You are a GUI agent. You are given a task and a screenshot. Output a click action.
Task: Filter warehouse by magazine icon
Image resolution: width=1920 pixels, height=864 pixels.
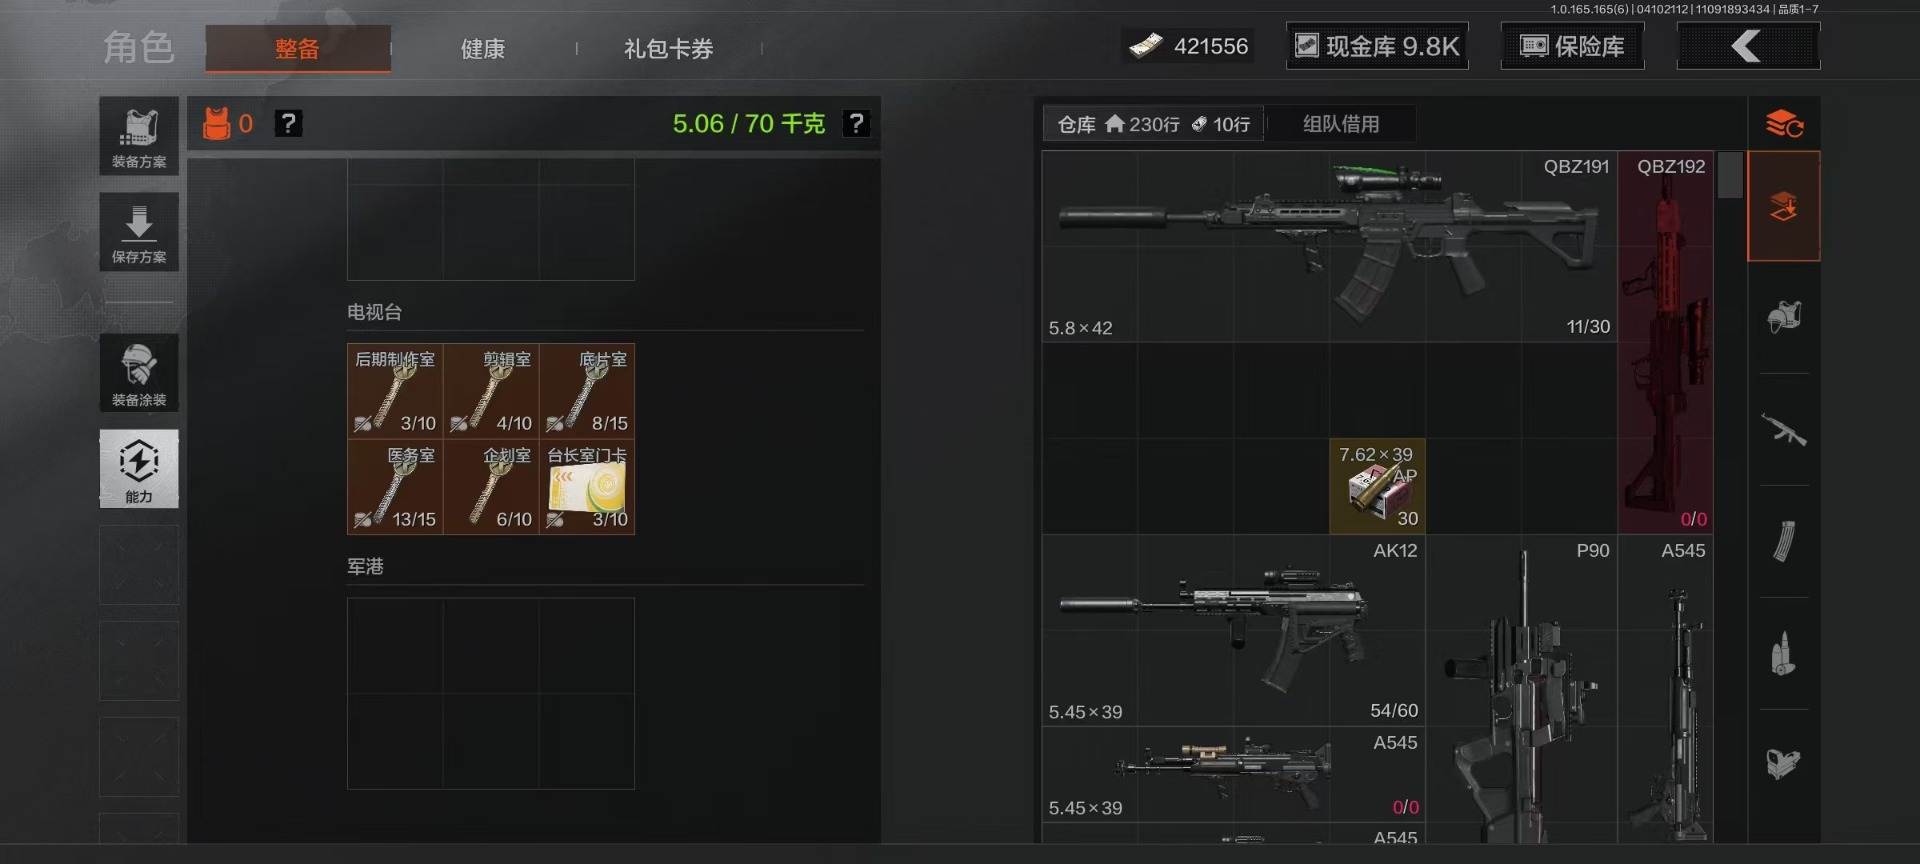[1784, 542]
